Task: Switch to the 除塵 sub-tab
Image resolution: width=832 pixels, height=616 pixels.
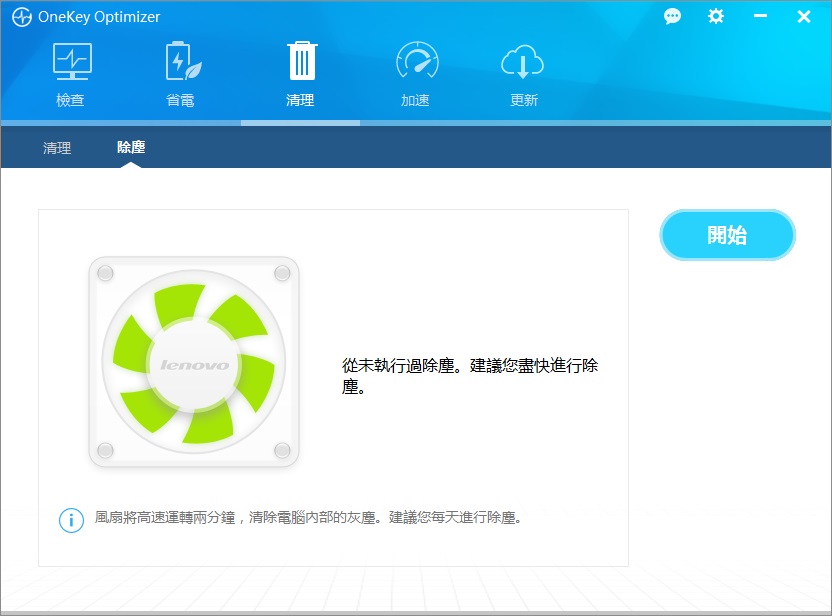Action: point(131,147)
